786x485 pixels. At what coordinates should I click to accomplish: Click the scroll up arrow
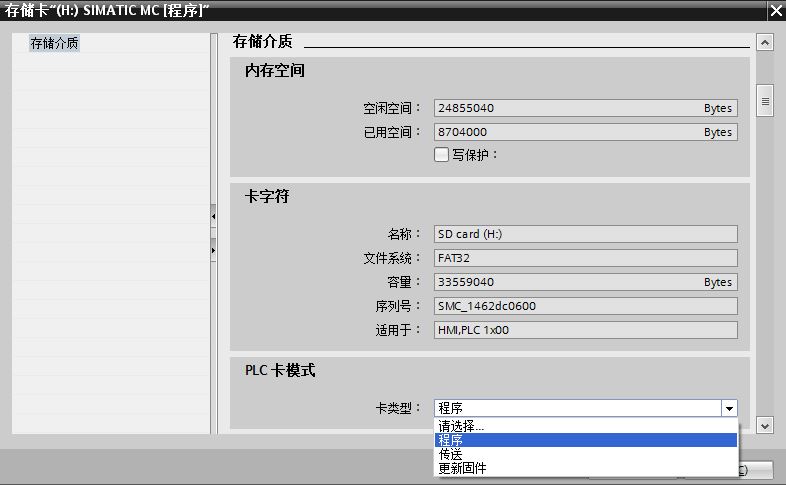pyautogui.click(x=764, y=43)
